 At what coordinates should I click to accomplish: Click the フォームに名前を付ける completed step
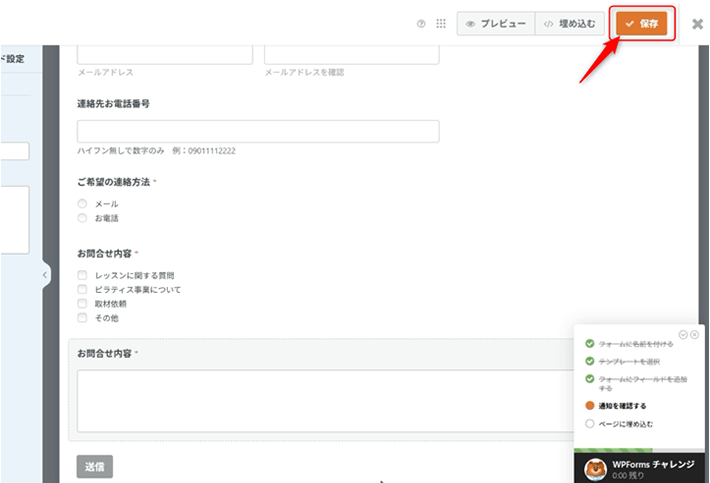(636, 344)
